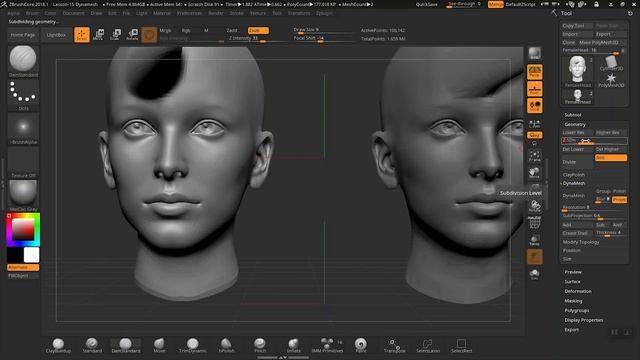The height and width of the screenshot is (360, 640).
Task: Open the LightBox browser
Action: click(x=56, y=35)
